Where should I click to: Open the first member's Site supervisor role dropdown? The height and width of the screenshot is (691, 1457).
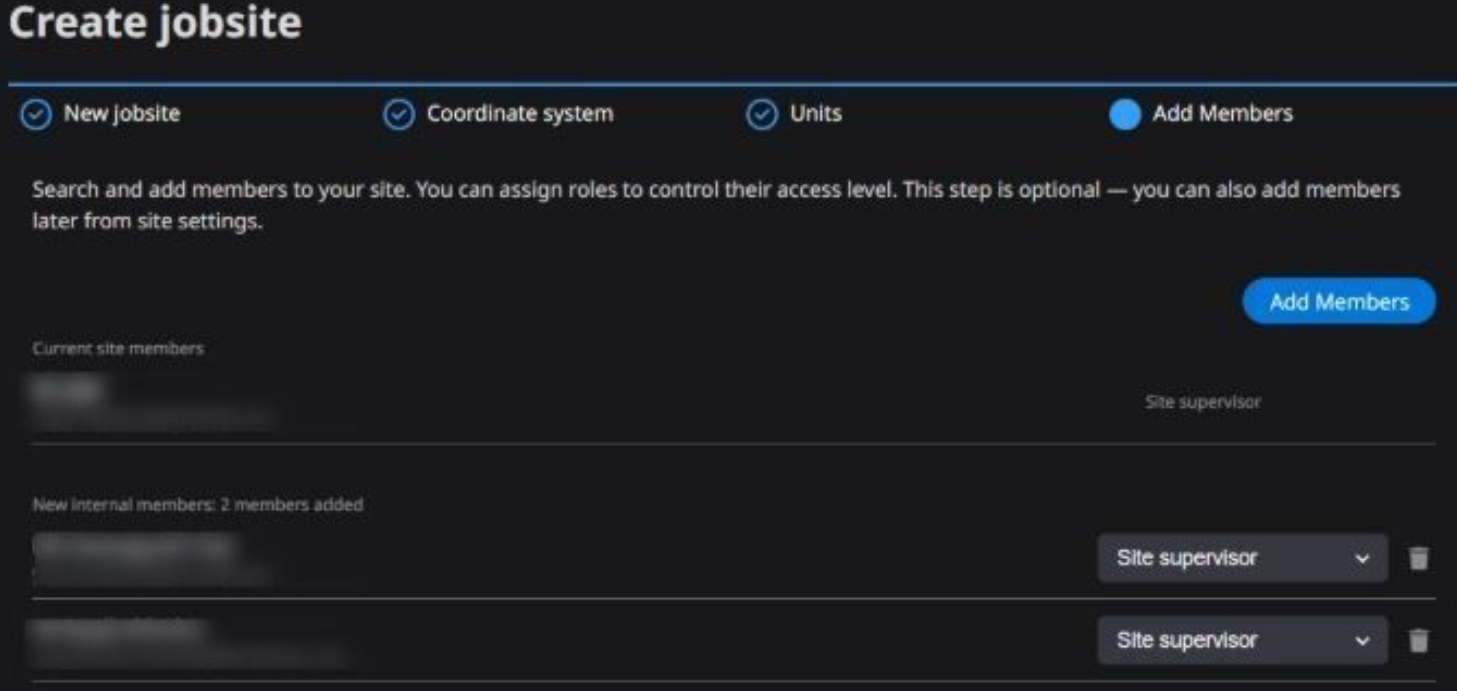click(1242, 558)
